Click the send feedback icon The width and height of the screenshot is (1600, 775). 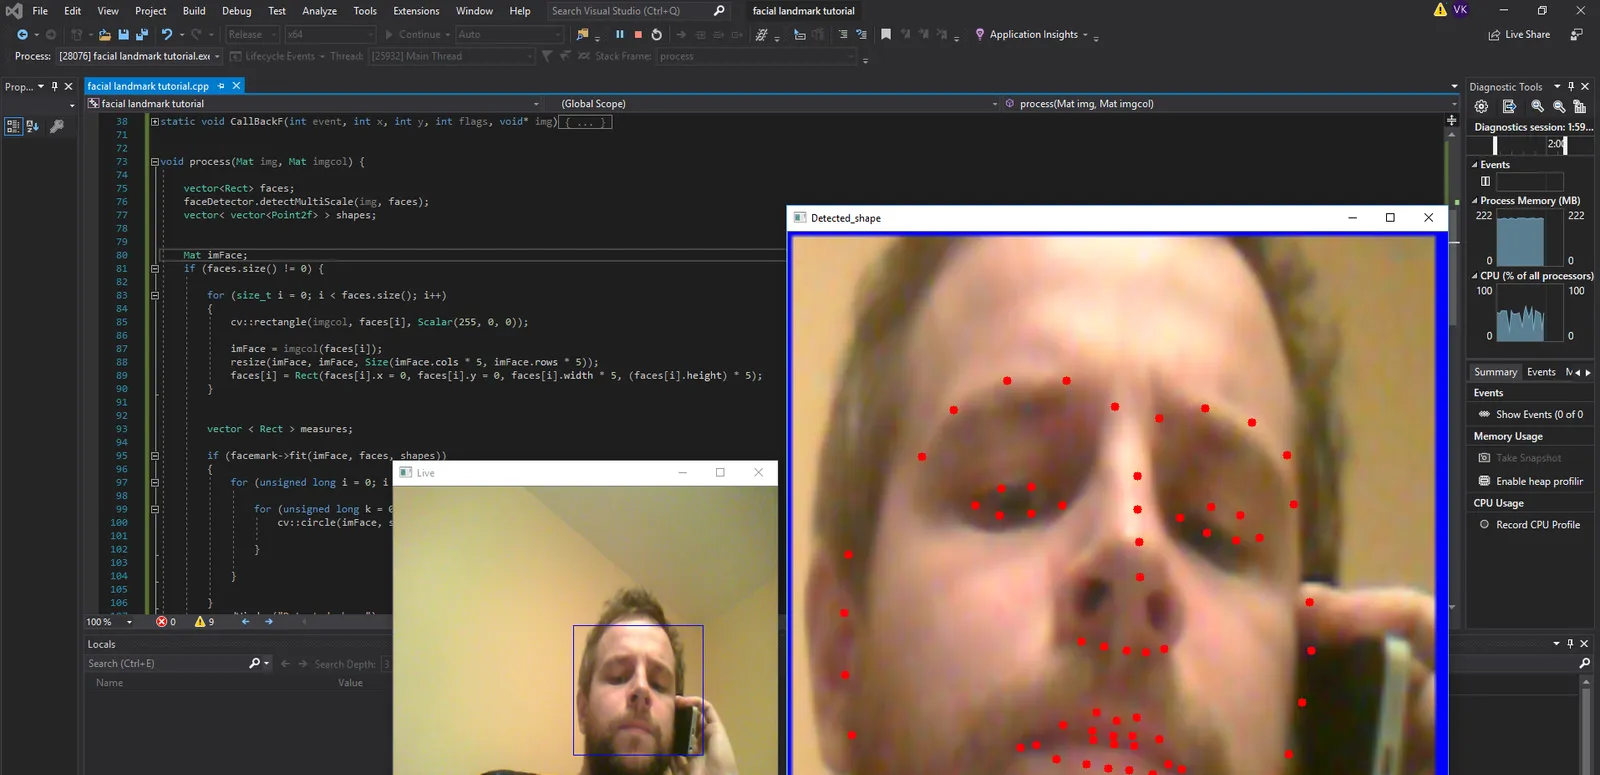pos(1577,34)
